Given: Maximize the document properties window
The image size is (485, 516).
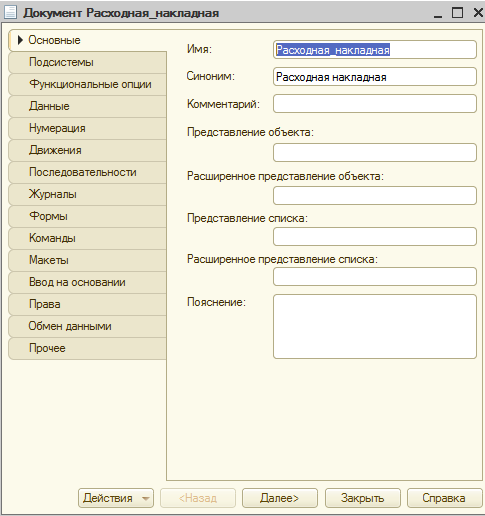Looking at the screenshot, I should [457, 13].
